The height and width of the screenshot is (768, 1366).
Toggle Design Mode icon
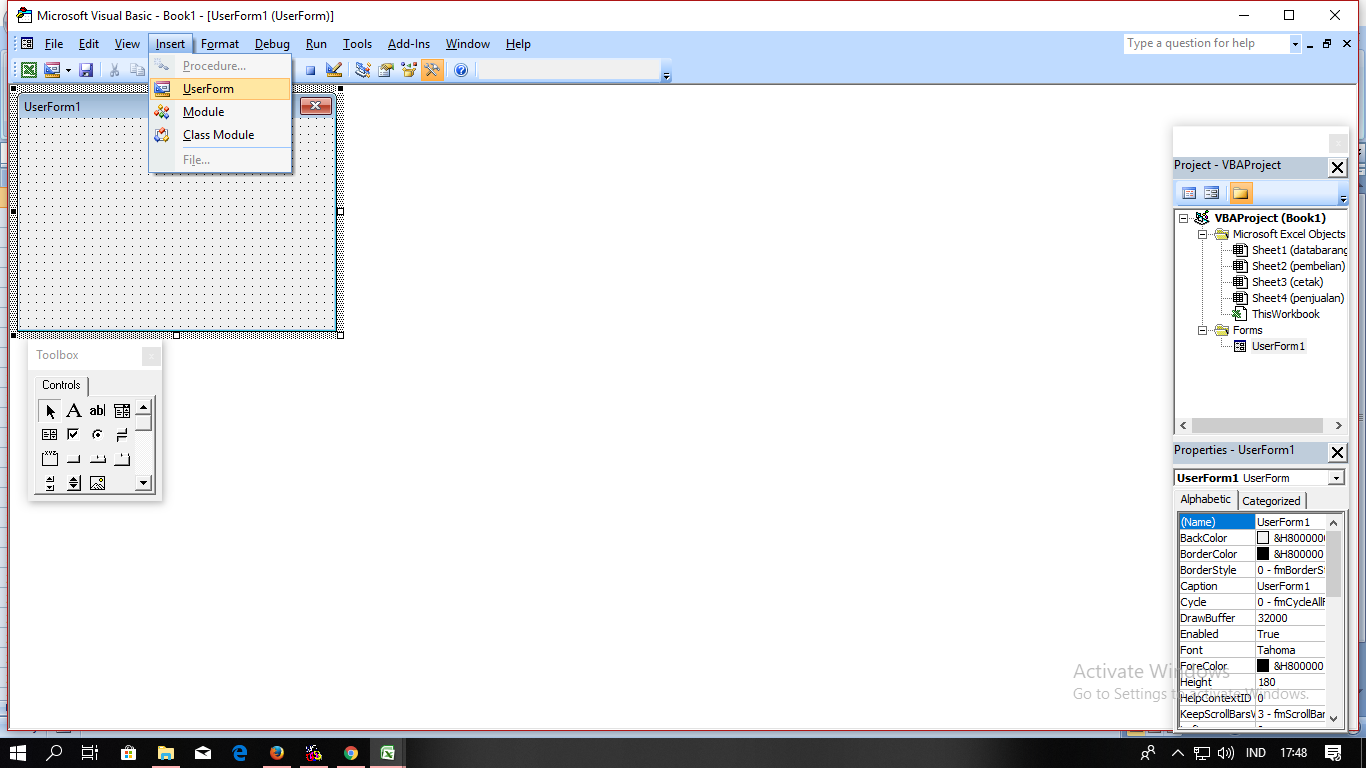coord(334,70)
